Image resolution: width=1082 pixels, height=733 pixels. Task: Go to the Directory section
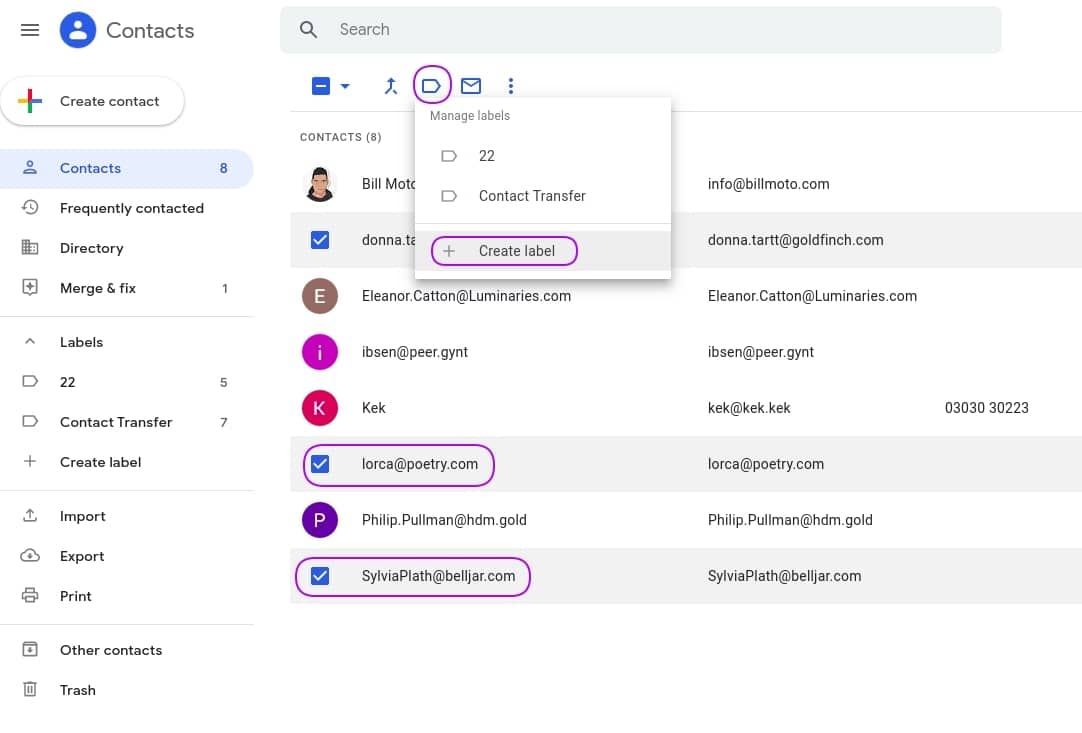[91, 248]
